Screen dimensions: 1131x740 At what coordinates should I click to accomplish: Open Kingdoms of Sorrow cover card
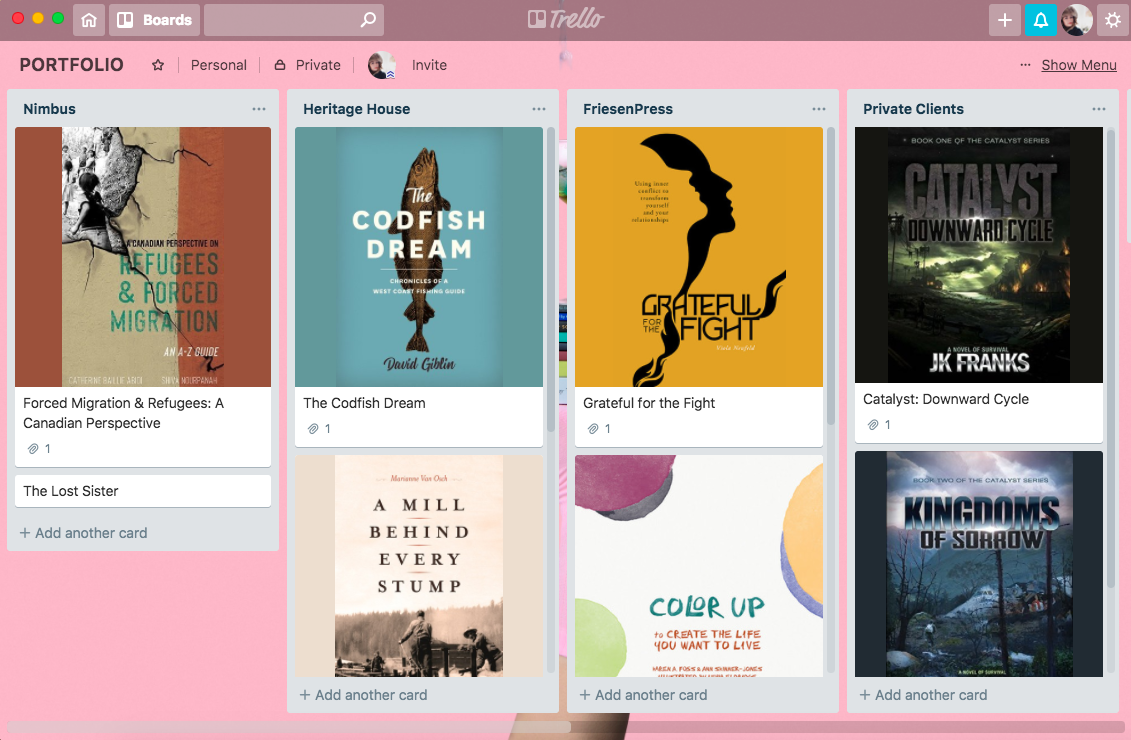tap(979, 564)
